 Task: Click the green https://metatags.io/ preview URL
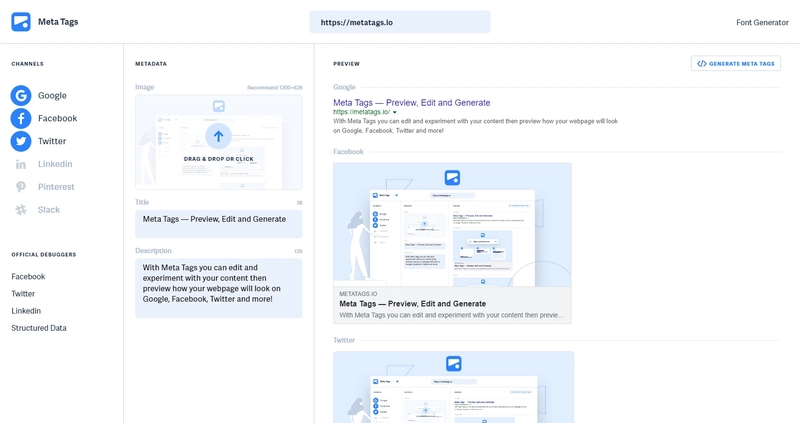tap(362, 112)
